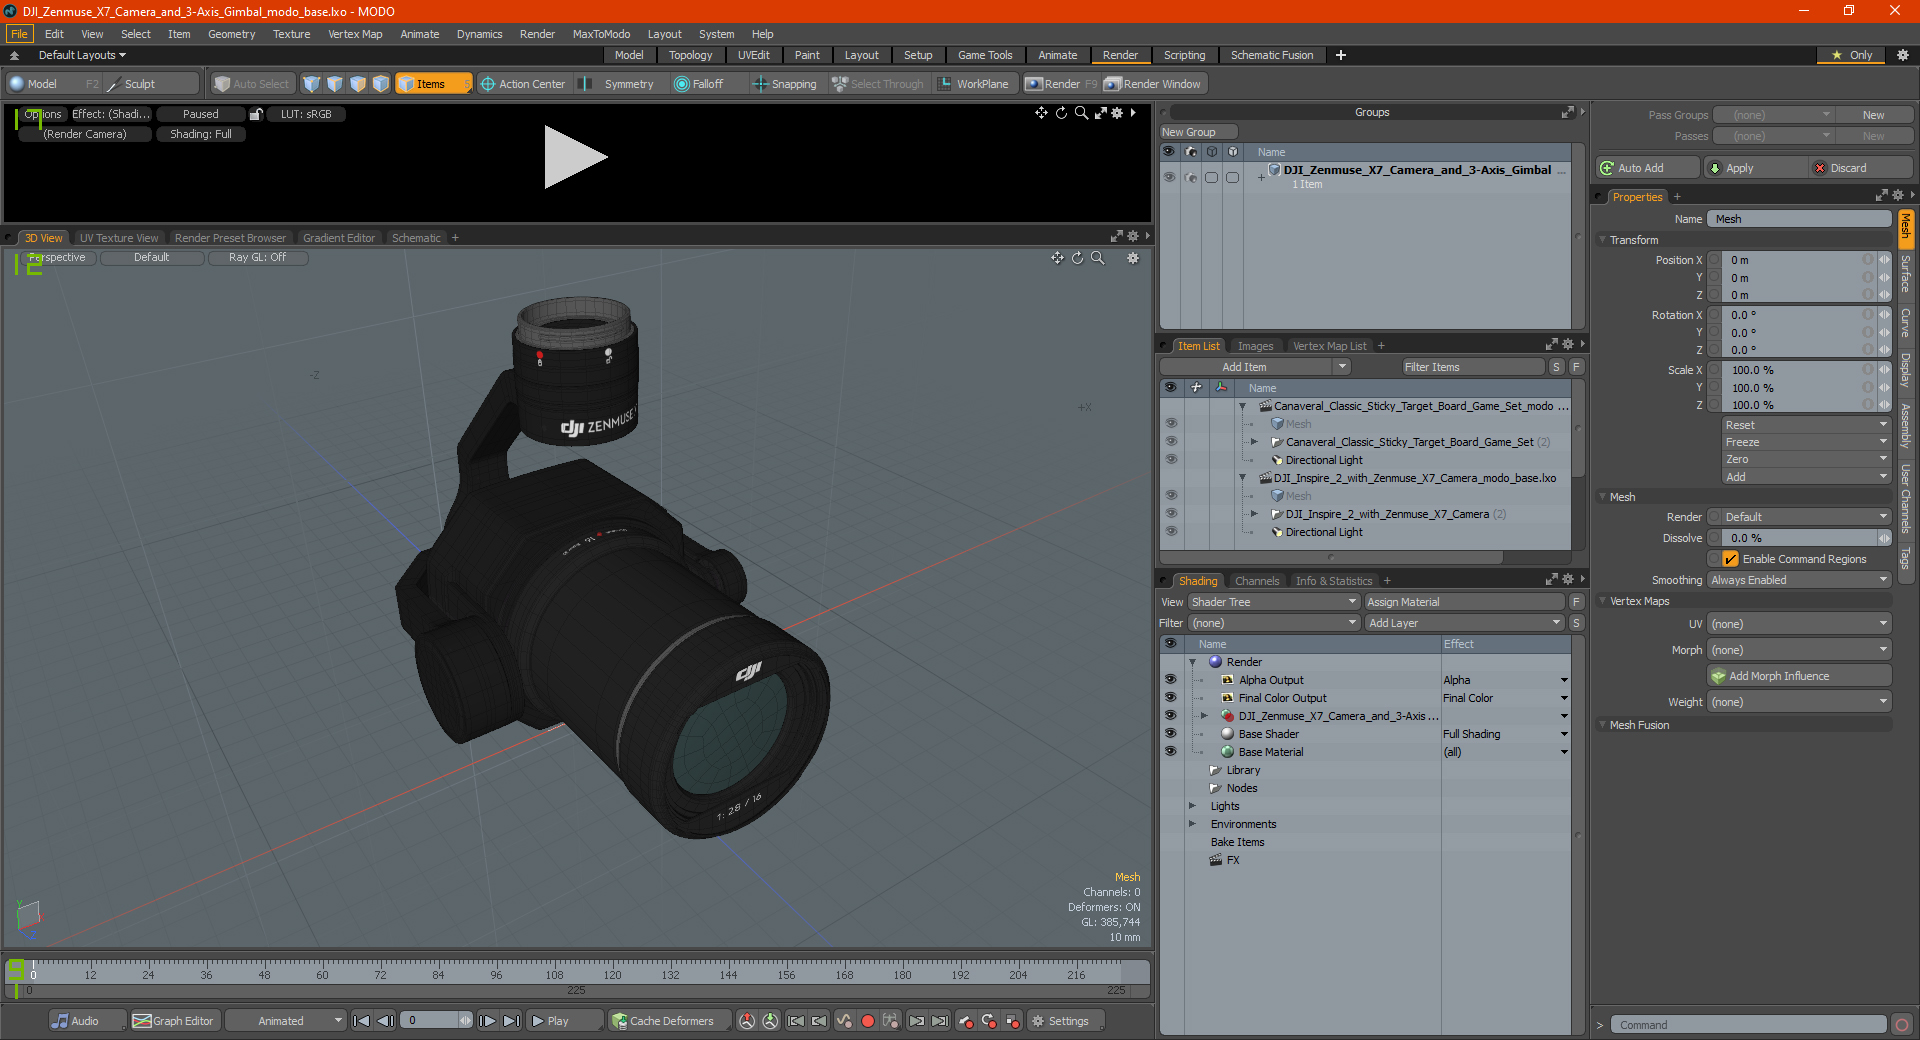Open 3D viewport settings gear
Viewport: 1920px width, 1040px height.
click(1133, 258)
